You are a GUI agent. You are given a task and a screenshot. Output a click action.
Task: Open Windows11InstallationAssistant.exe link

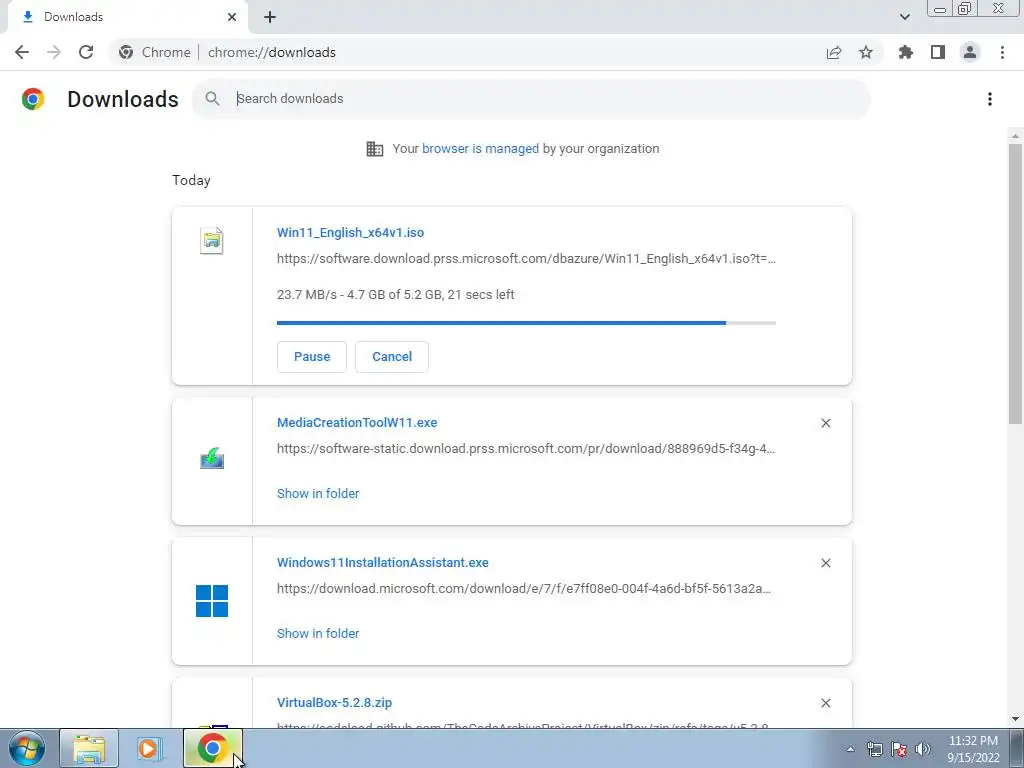pyautogui.click(x=383, y=562)
